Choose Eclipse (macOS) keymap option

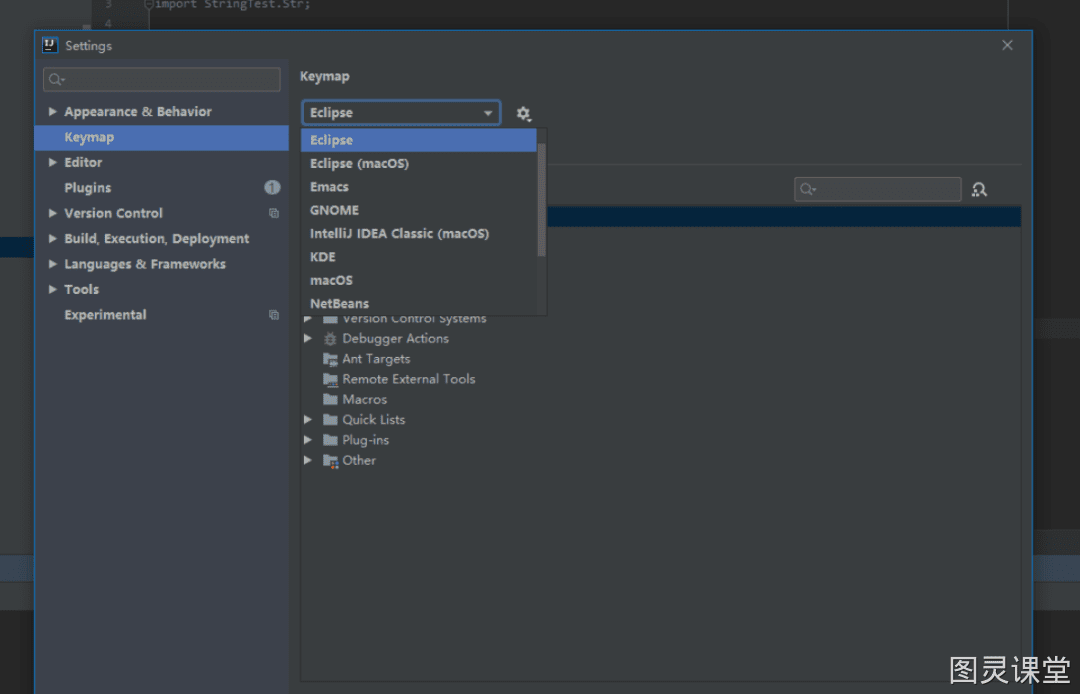419,164
